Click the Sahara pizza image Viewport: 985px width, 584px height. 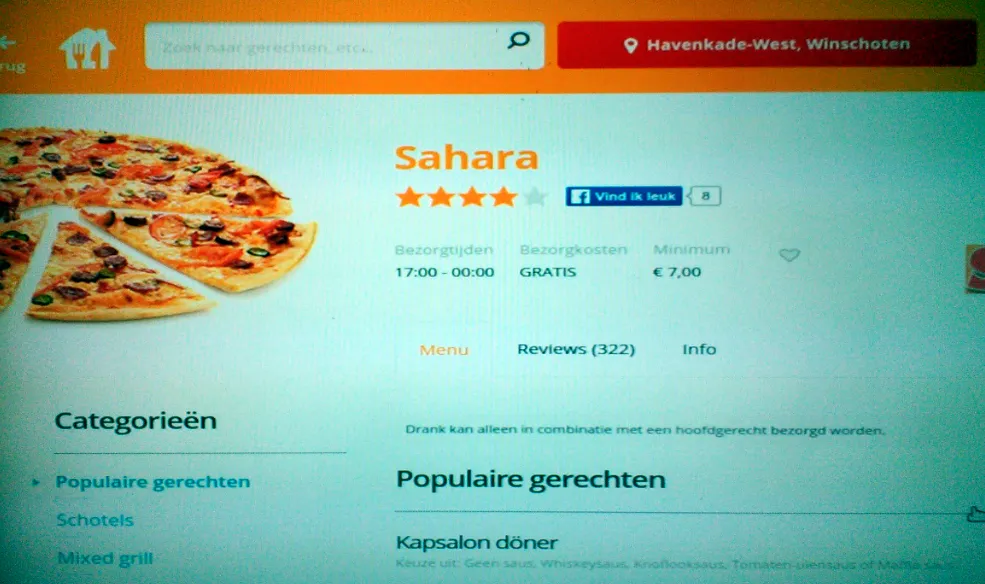157,224
